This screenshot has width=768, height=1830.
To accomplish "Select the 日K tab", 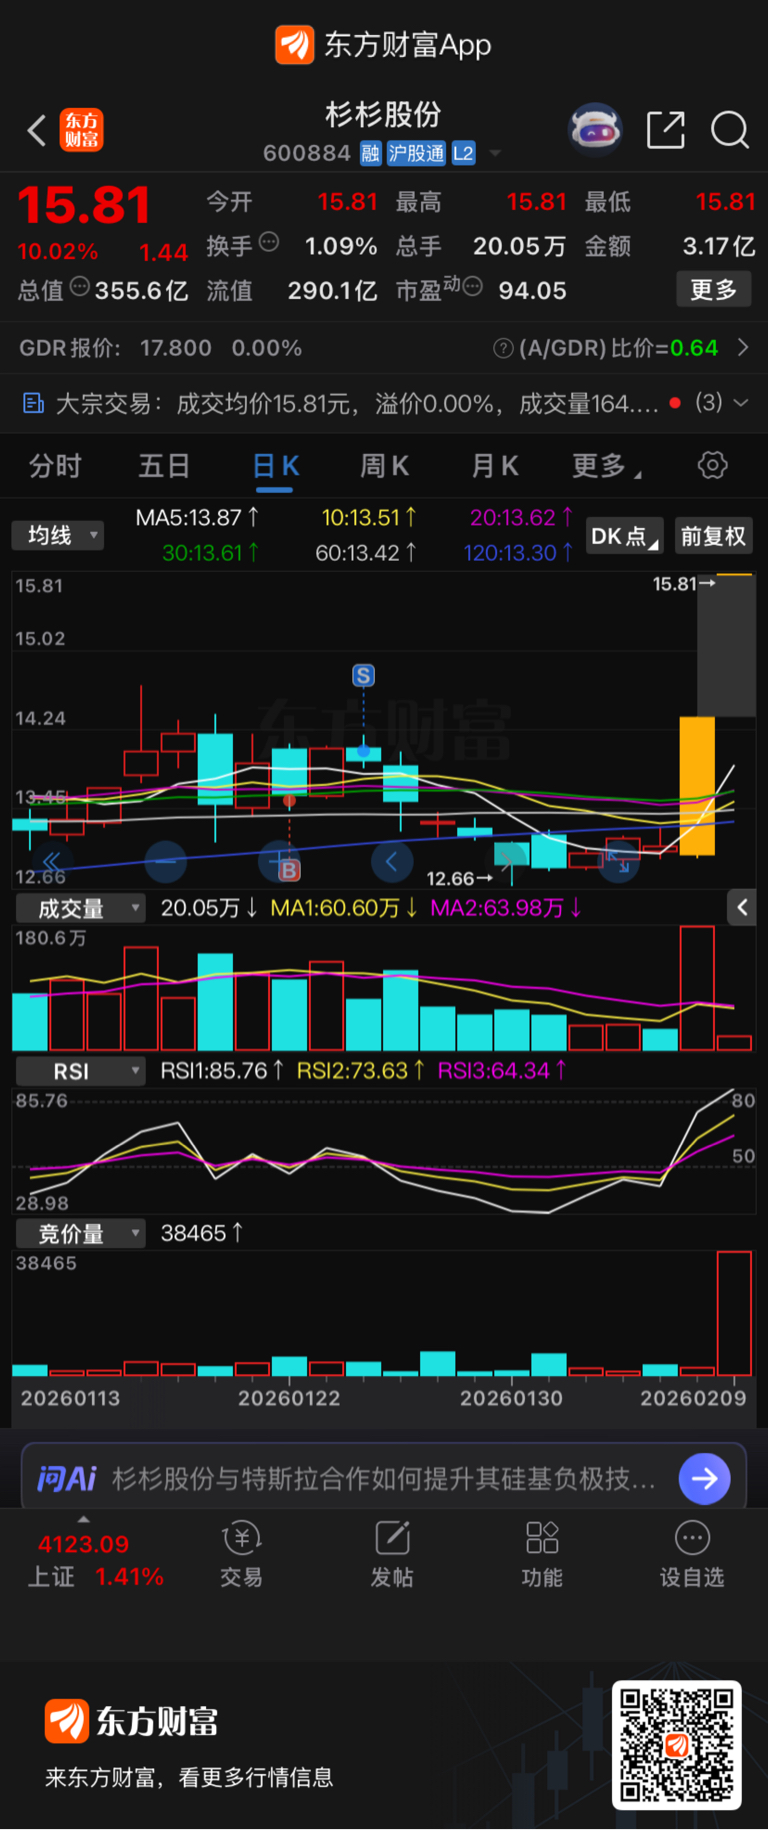I will tap(275, 466).
